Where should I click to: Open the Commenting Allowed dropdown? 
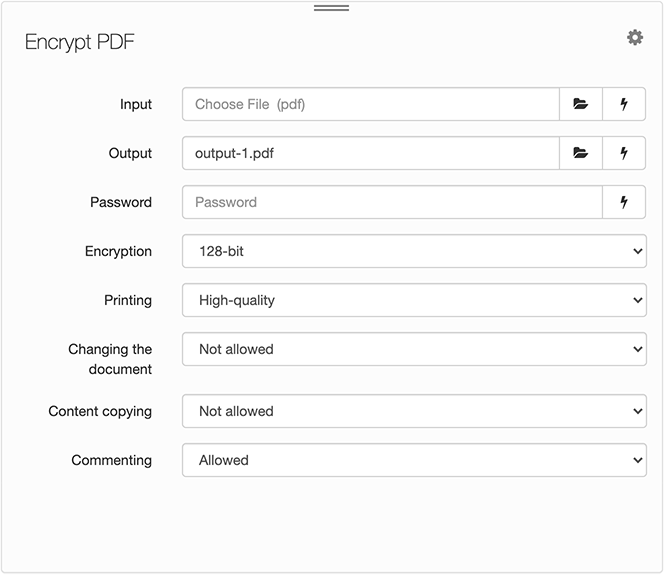(x=414, y=460)
